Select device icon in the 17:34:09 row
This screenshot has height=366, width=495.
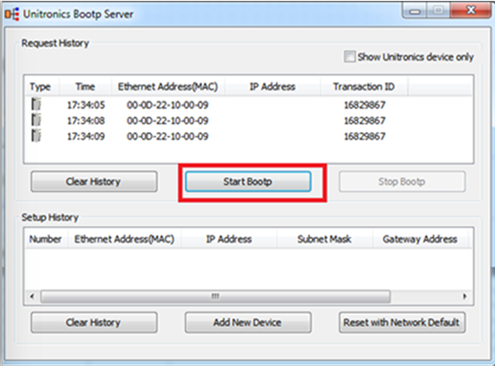[x=36, y=135]
